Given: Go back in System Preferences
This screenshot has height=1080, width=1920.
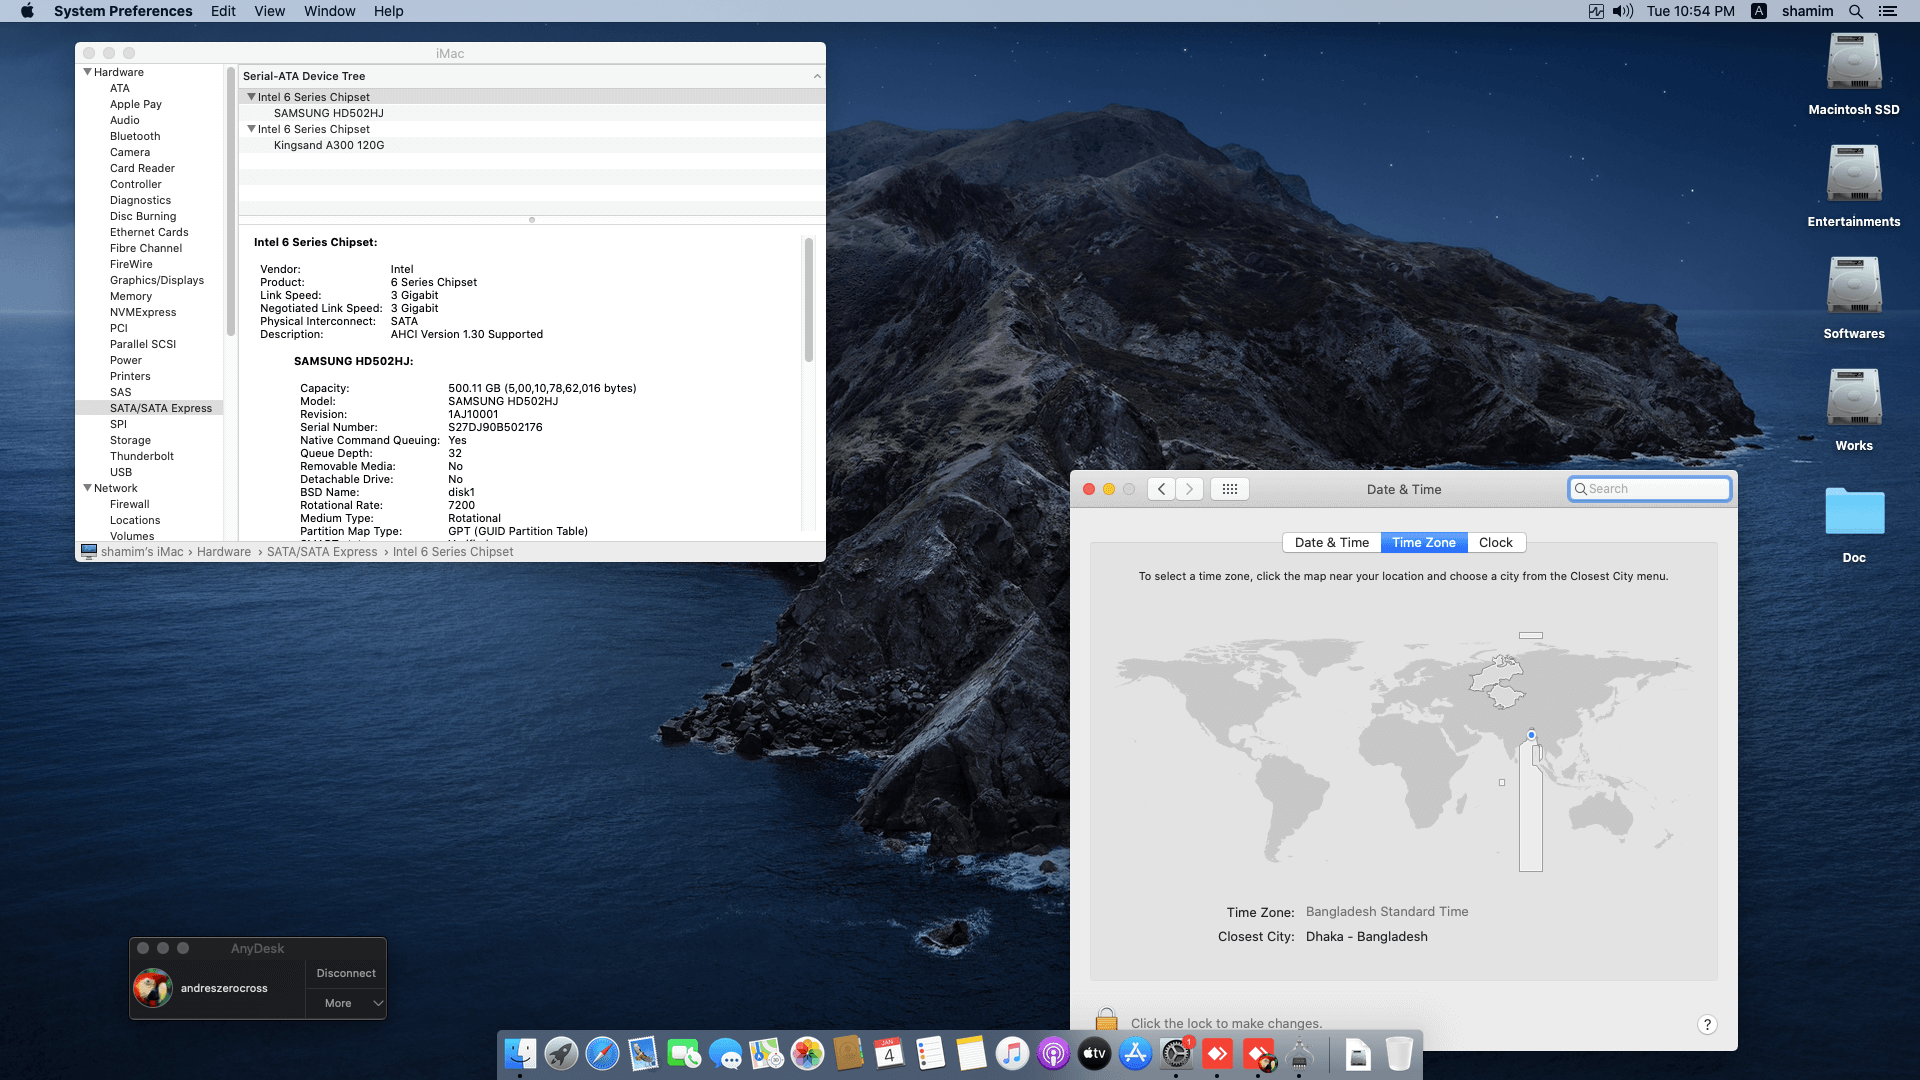Looking at the screenshot, I should [x=1161, y=489].
